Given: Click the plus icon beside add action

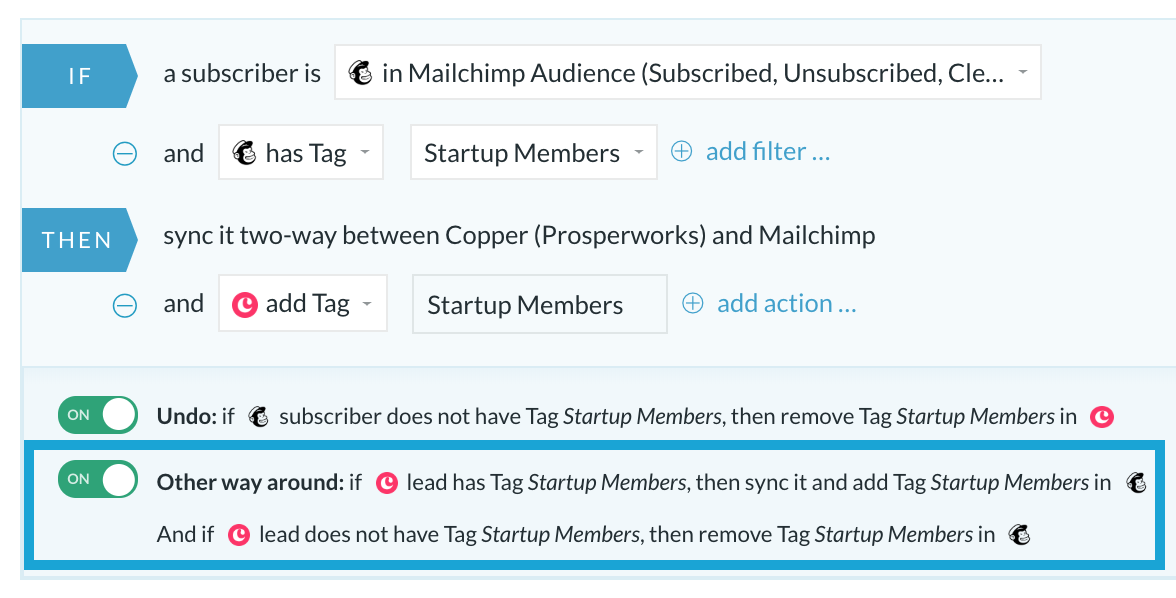Looking at the screenshot, I should pyautogui.click(x=692, y=303).
